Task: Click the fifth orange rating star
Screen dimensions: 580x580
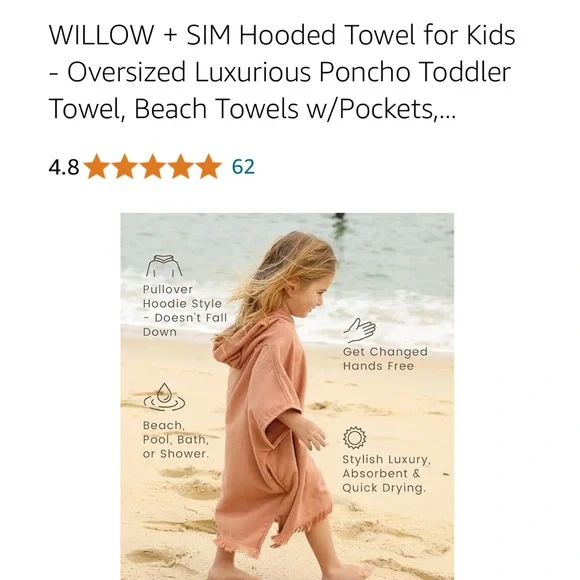Action: pos(208,166)
